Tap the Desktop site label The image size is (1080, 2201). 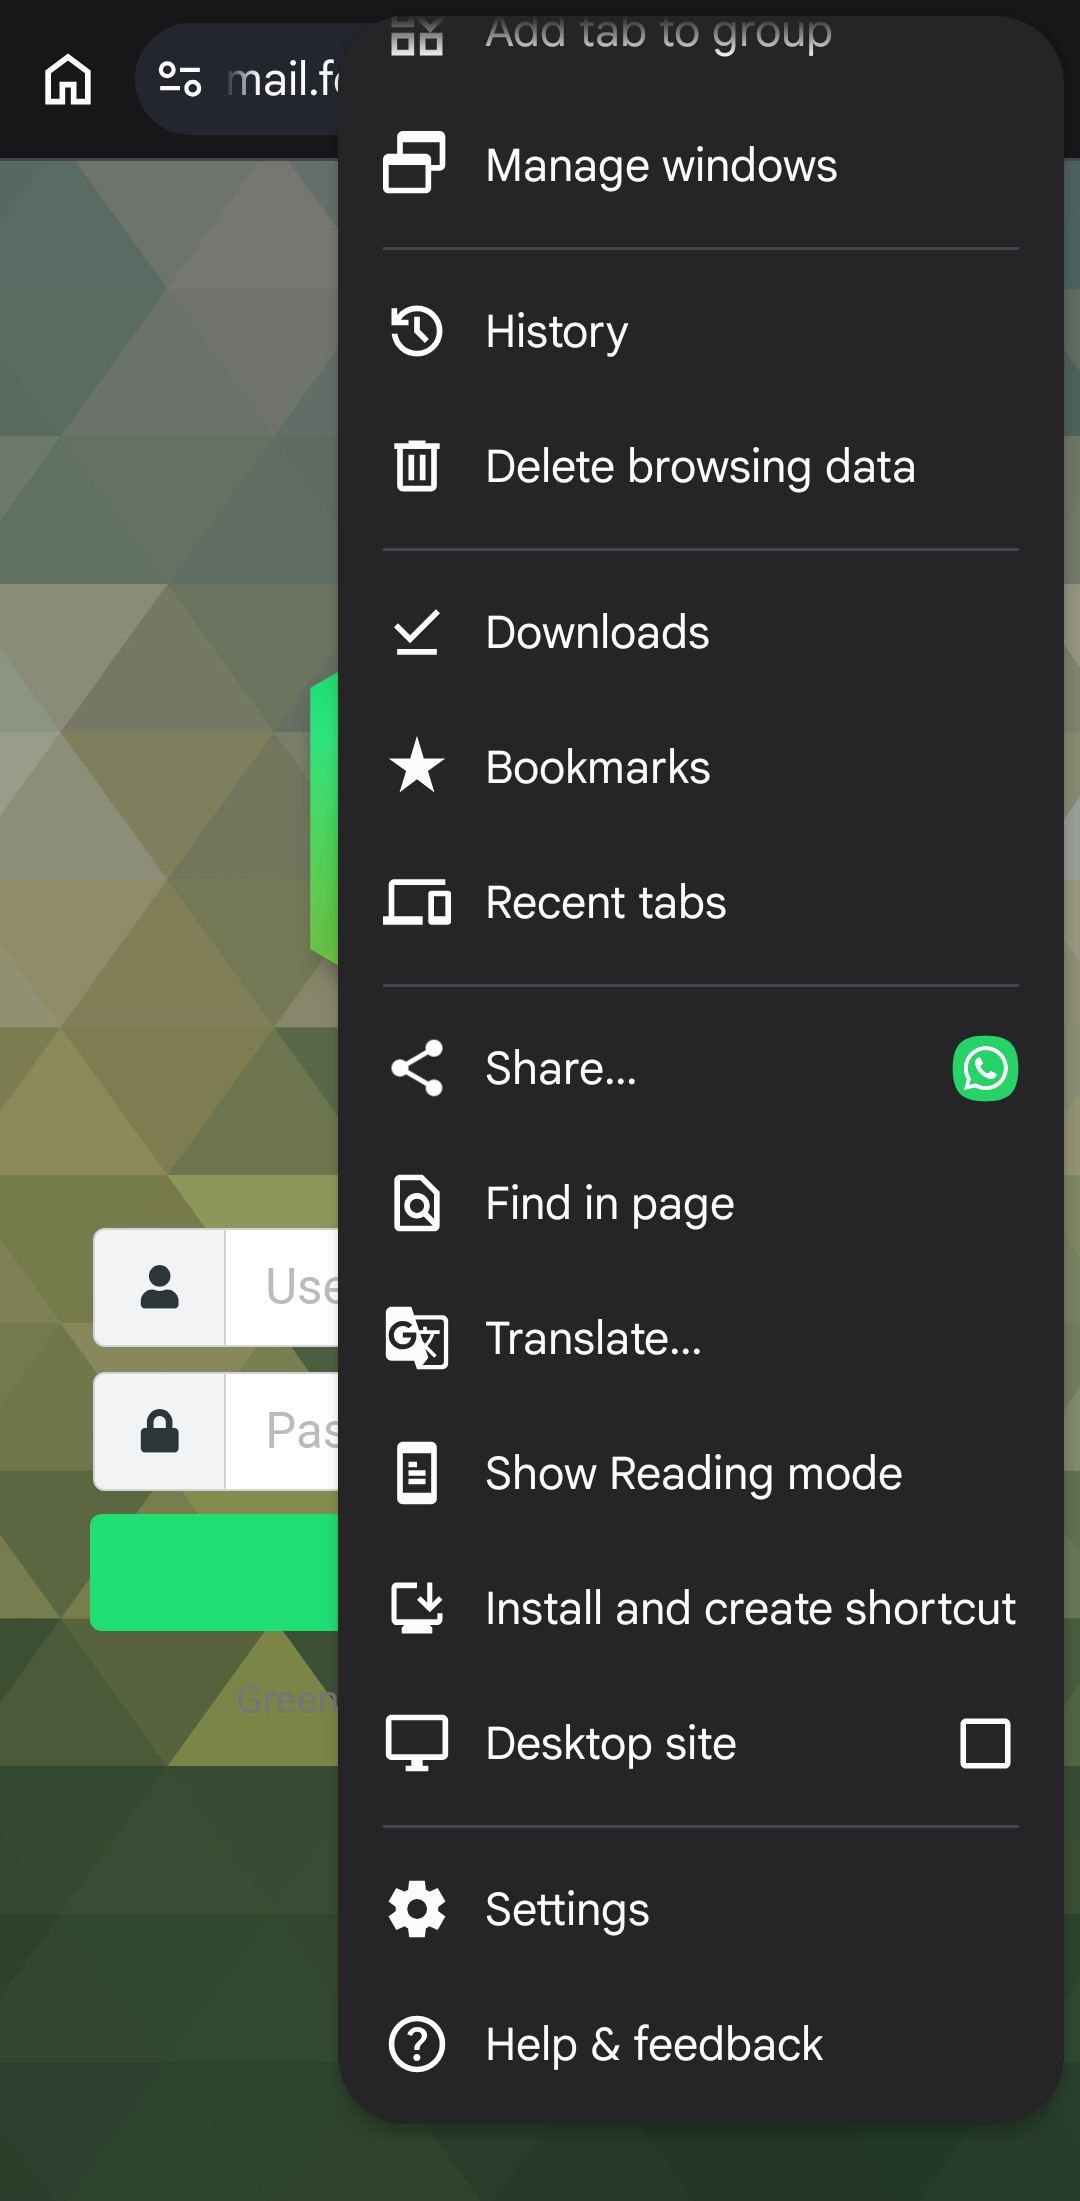[611, 1744]
